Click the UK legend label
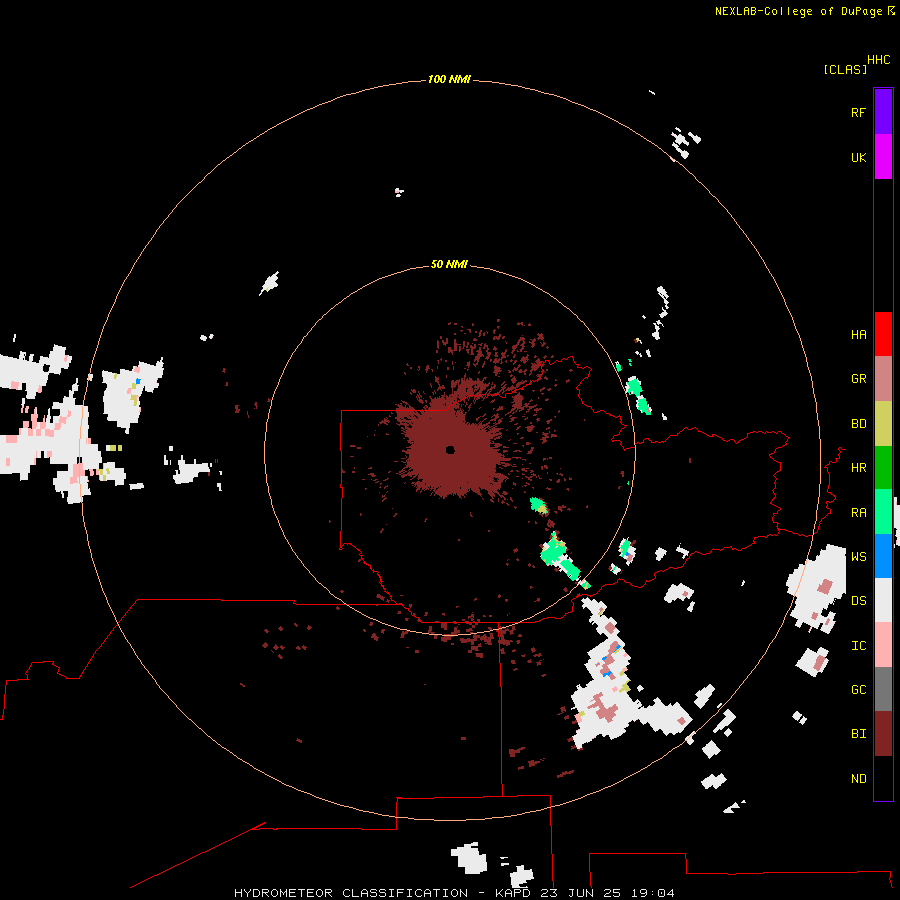Image resolution: width=900 pixels, height=900 pixels. point(858,157)
